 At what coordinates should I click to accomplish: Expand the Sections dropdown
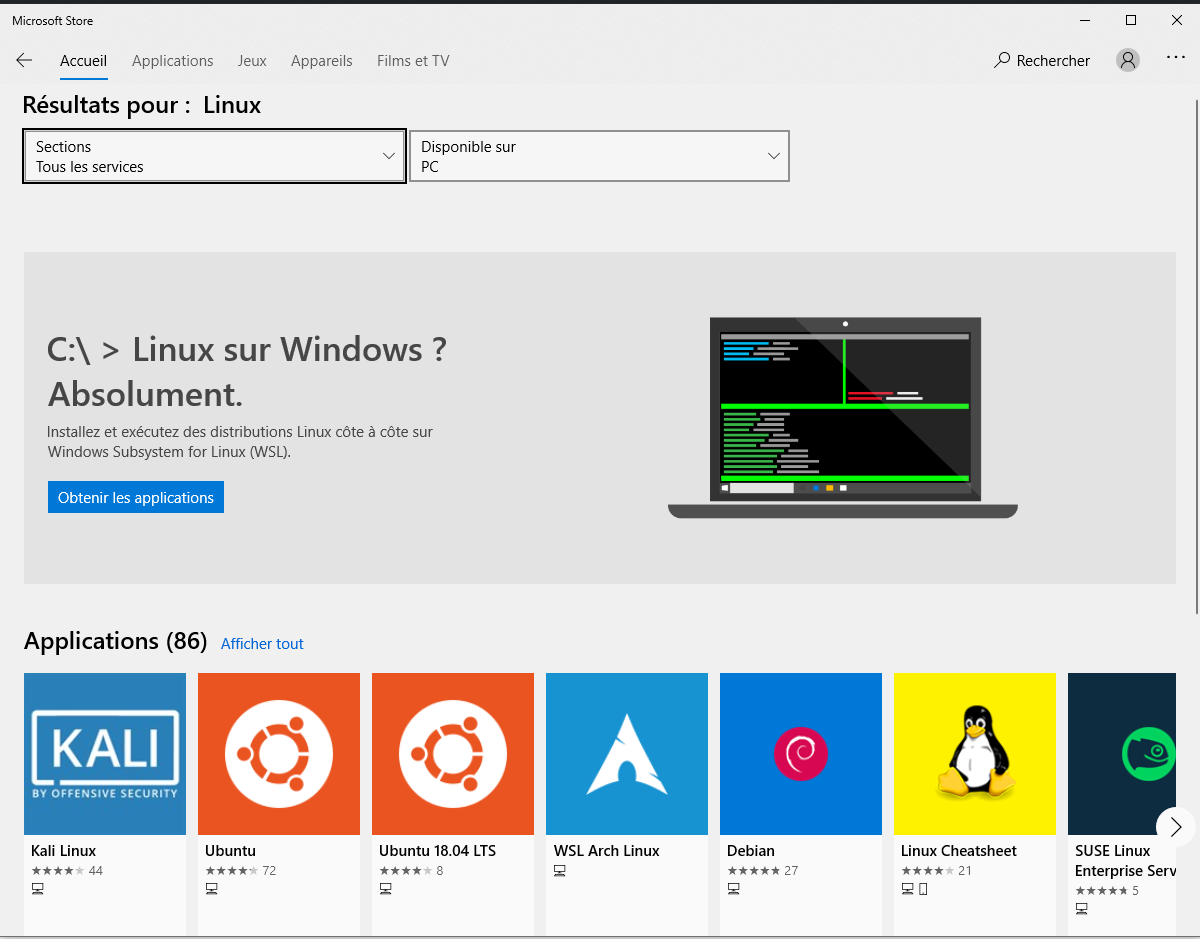tap(215, 156)
